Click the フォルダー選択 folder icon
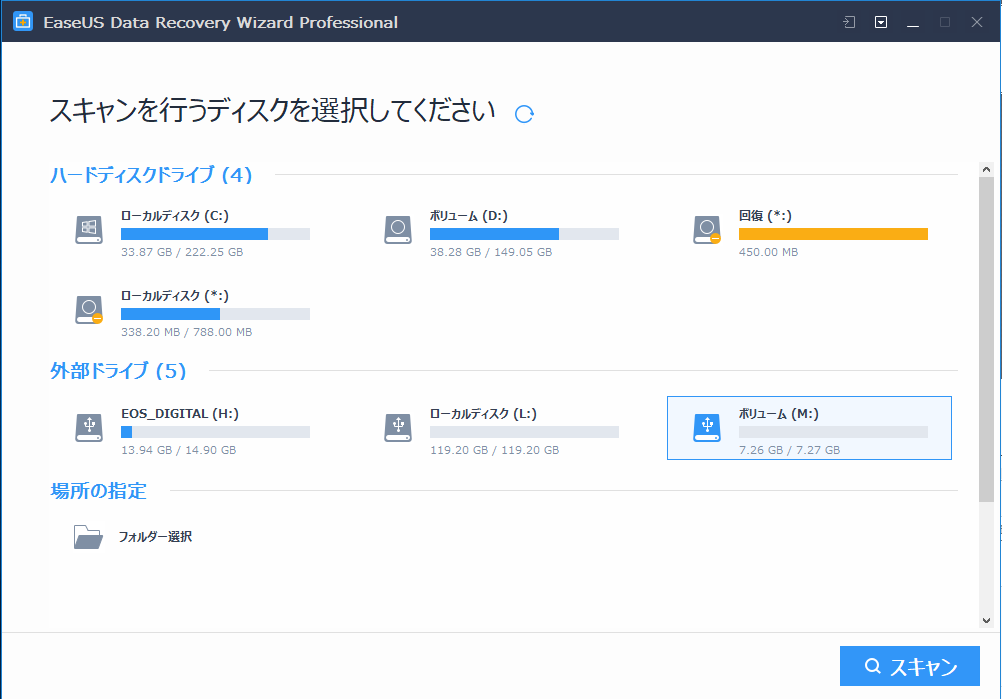The height and width of the screenshot is (699, 1002). (x=88, y=537)
